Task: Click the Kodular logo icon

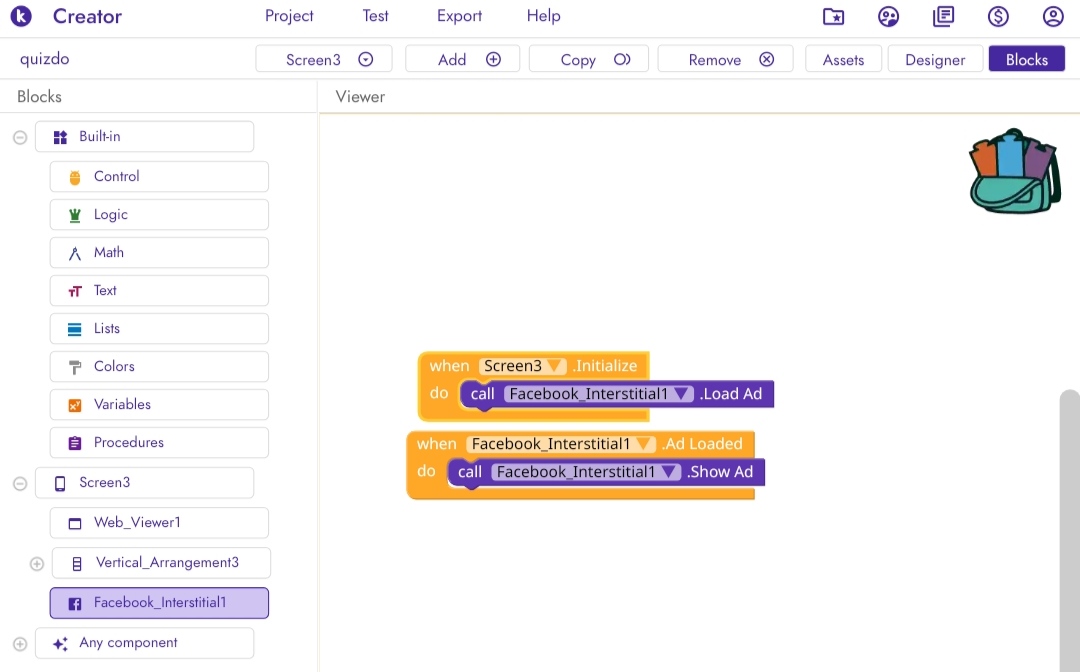Action: 21,16
